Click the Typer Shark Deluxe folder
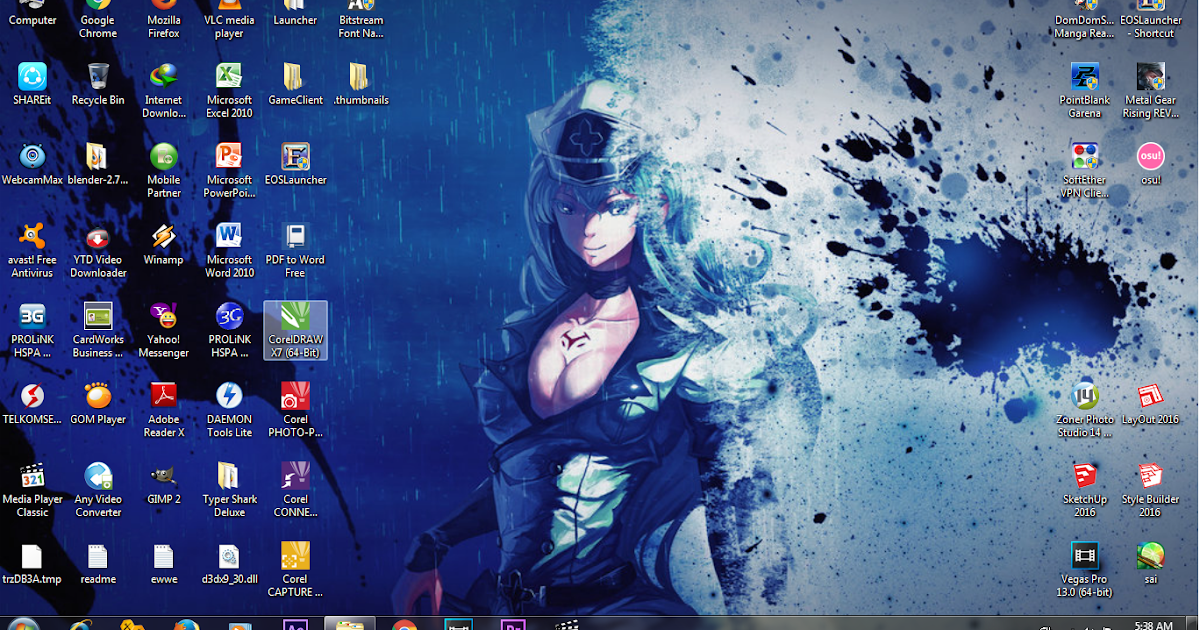 [229, 490]
